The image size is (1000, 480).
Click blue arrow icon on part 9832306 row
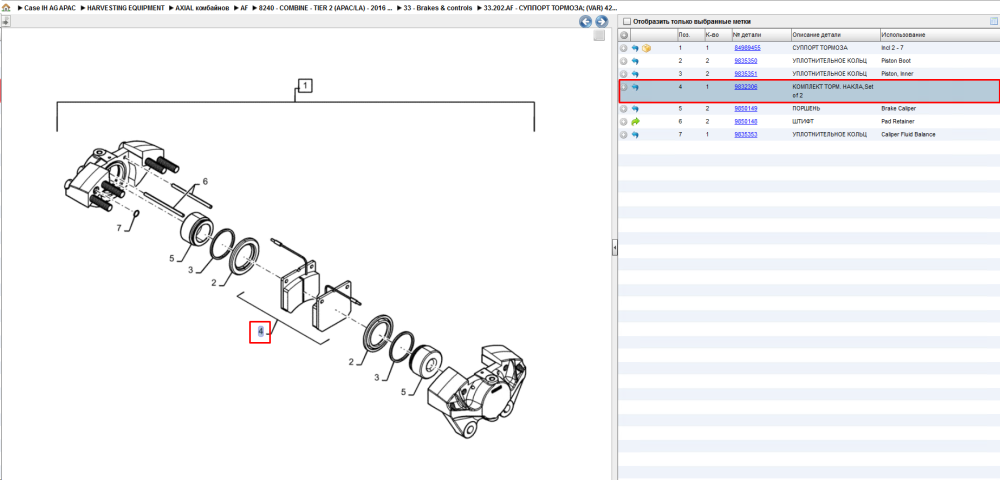pyautogui.click(x=635, y=87)
